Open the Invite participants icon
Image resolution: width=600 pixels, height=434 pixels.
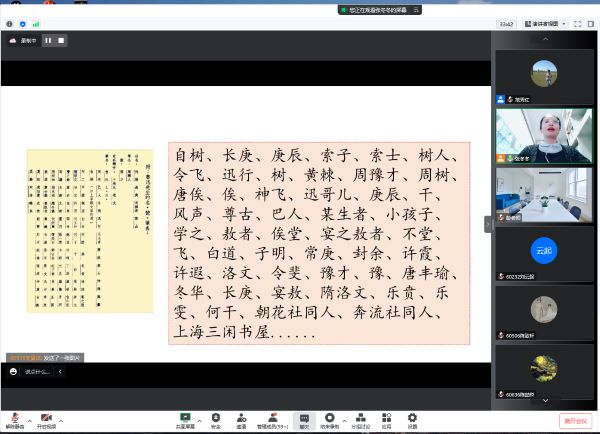click(242, 419)
